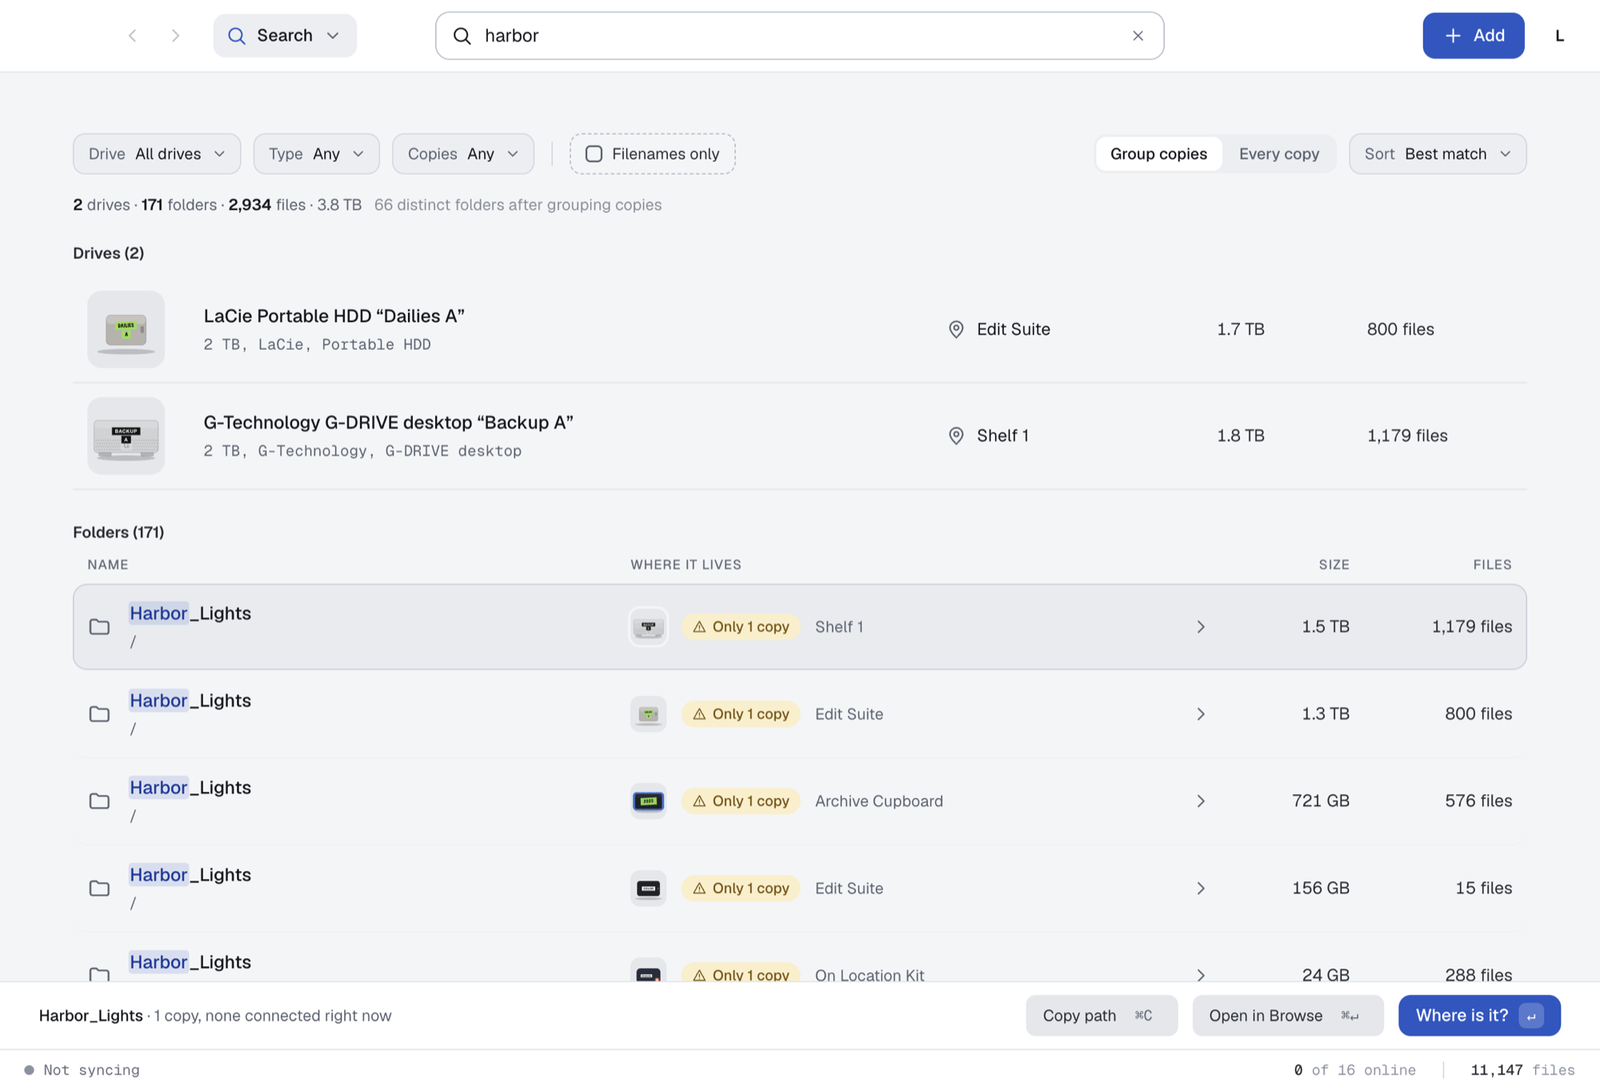Go forward using the right arrow
Image resolution: width=1600 pixels, height=1090 pixels.
tap(176, 36)
